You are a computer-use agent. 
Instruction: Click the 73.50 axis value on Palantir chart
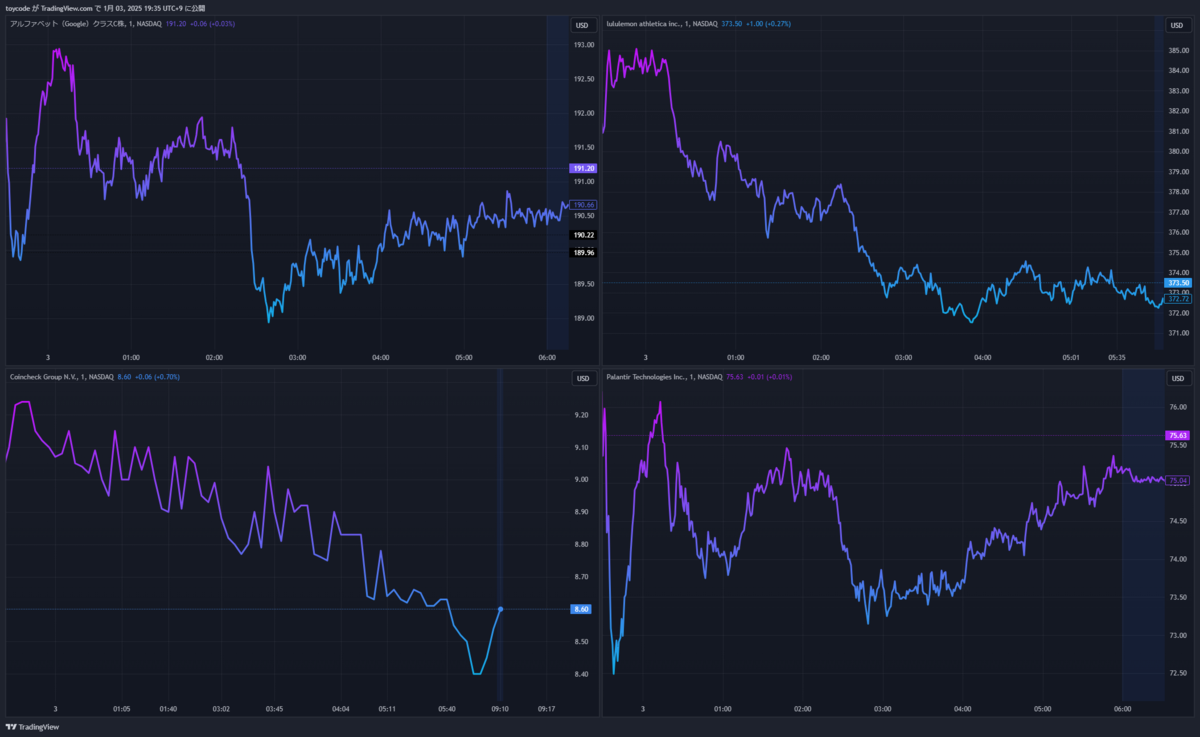click(1178, 597)
